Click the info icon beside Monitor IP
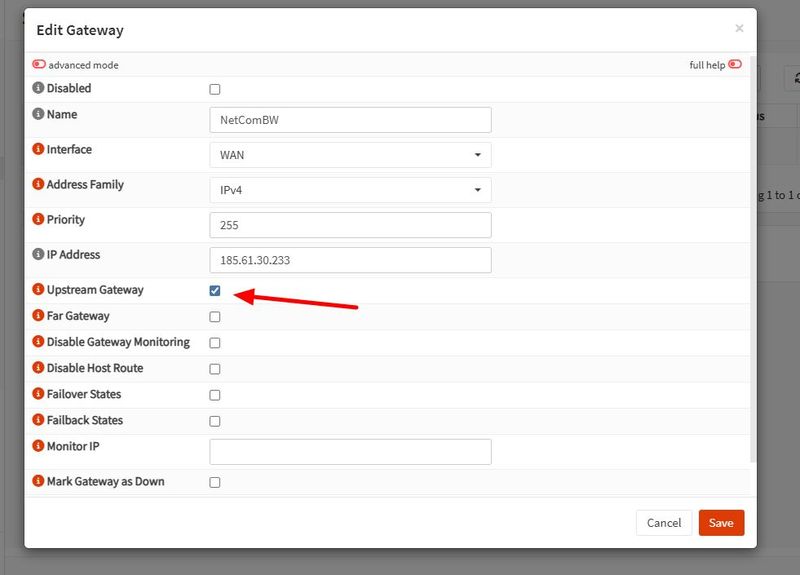 click(x=38, y=446)
